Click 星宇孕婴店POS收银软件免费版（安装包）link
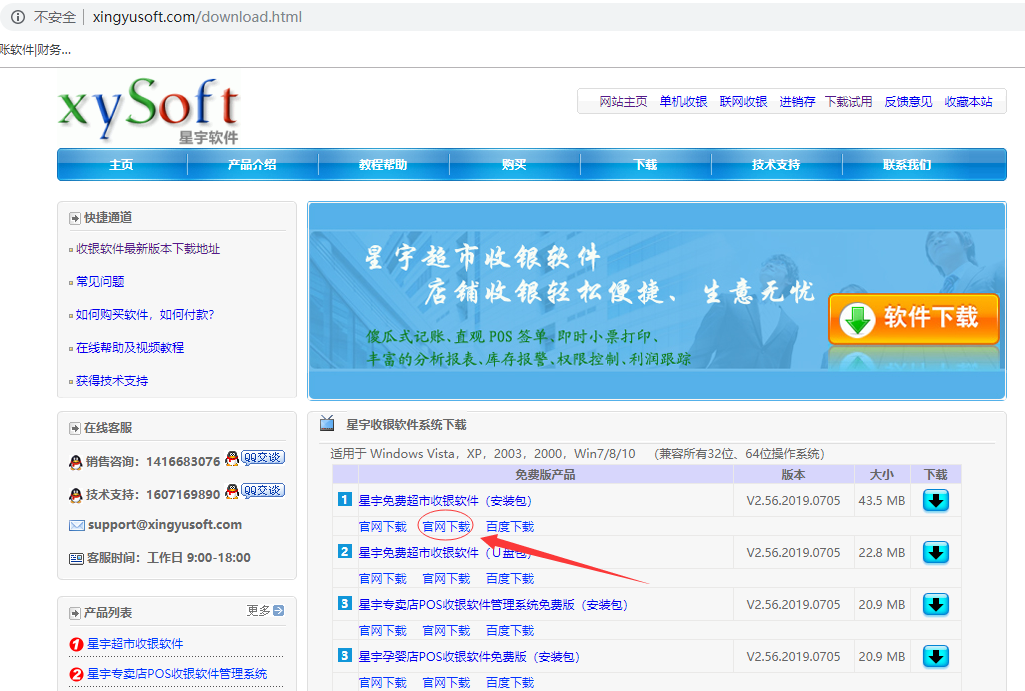Viewport: 1025px width, 691px height. point(469,656)
